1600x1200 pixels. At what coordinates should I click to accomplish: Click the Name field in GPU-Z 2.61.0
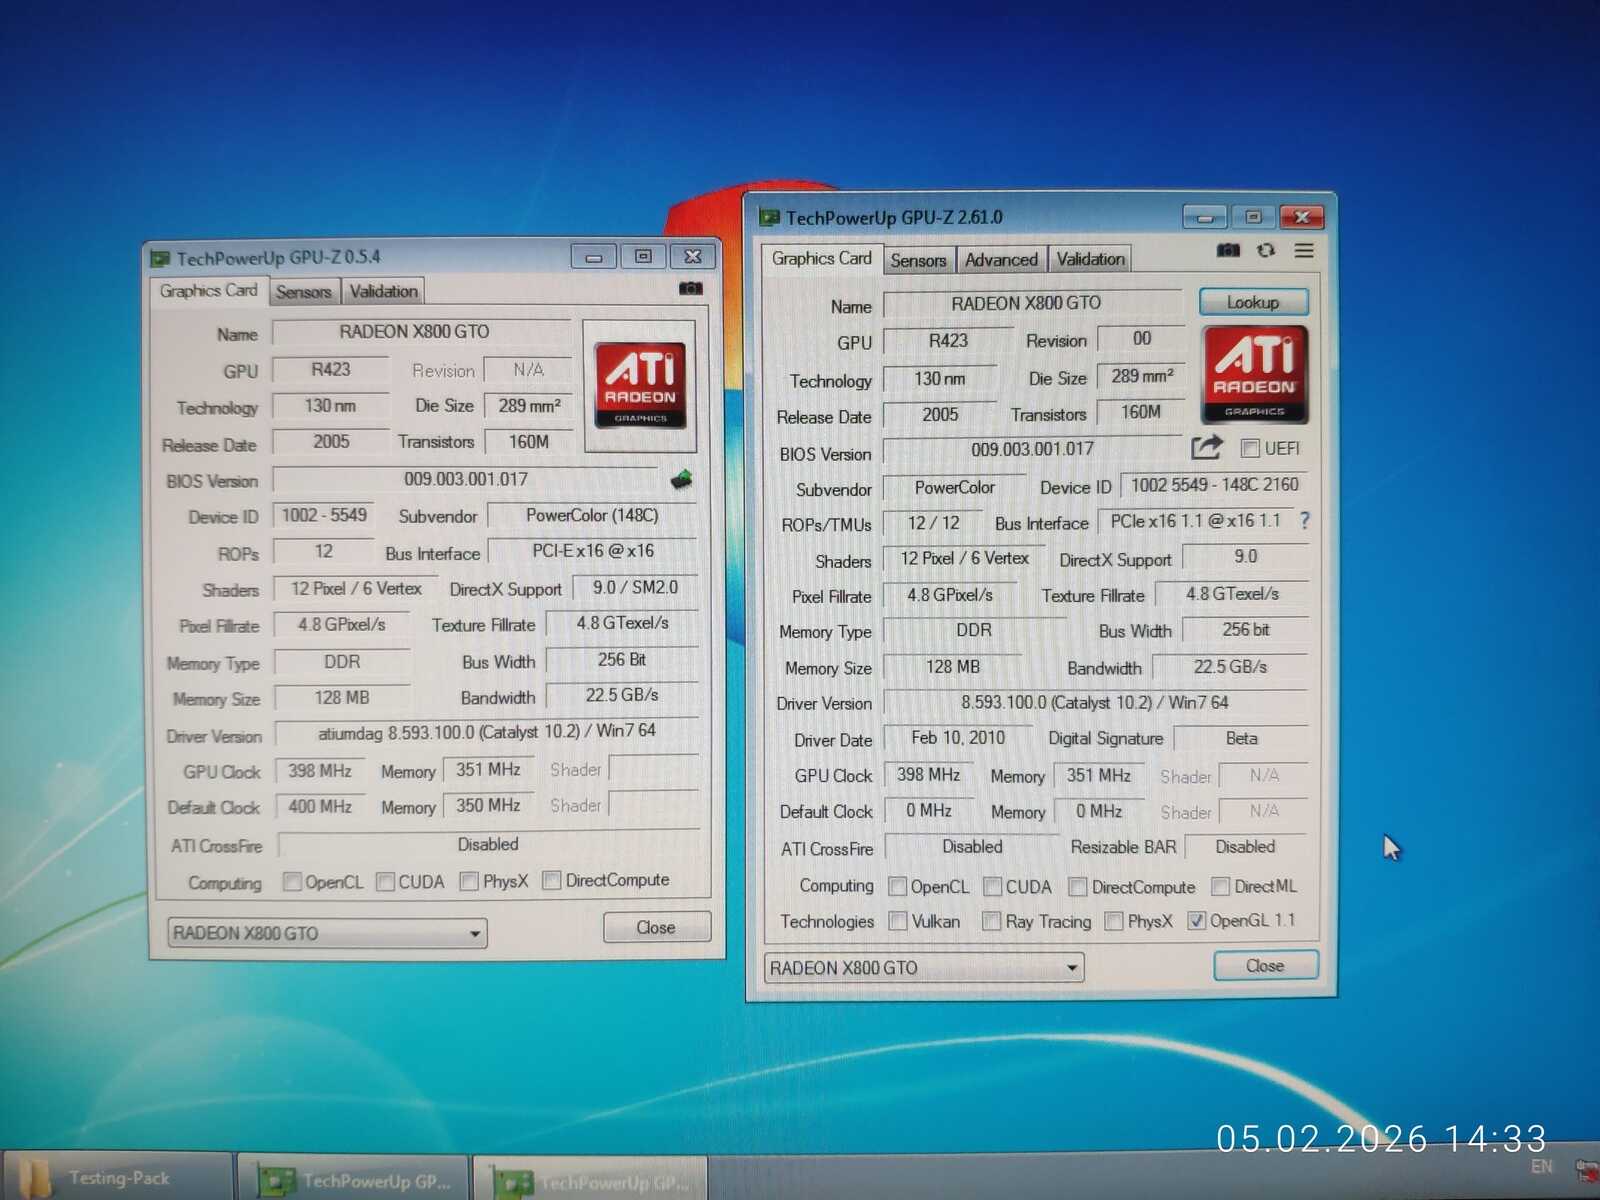[x=1033, y=303]
